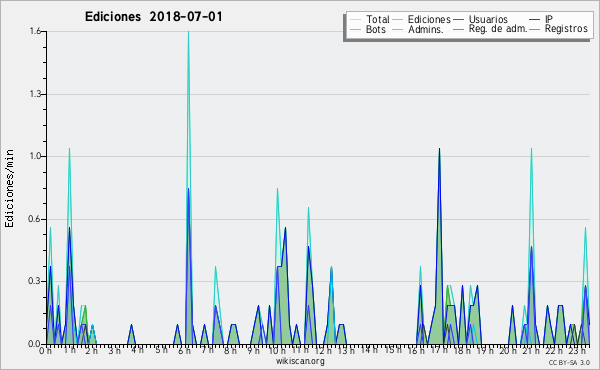Viewport: 600px width, 370px height.
Task: Click the '6 h' x-axis label
Action: point(184,351)
